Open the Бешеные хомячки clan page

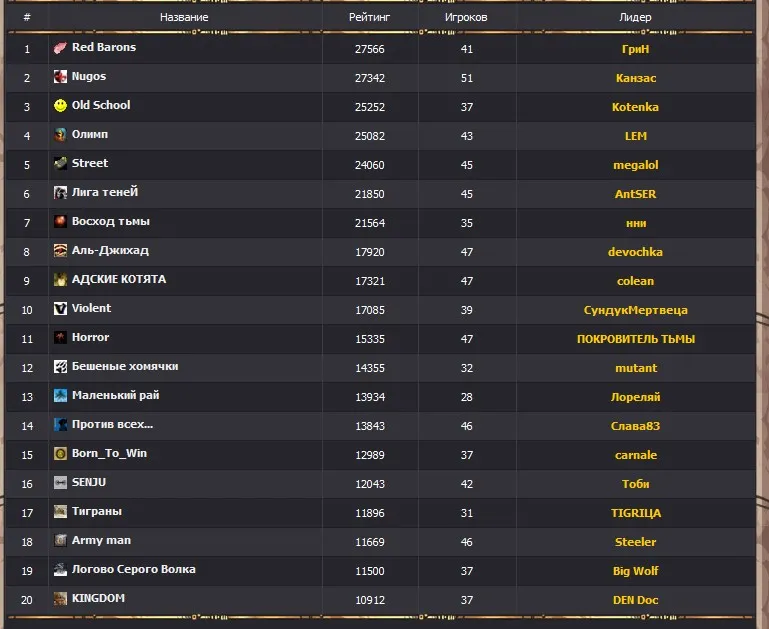coord(124,366)
